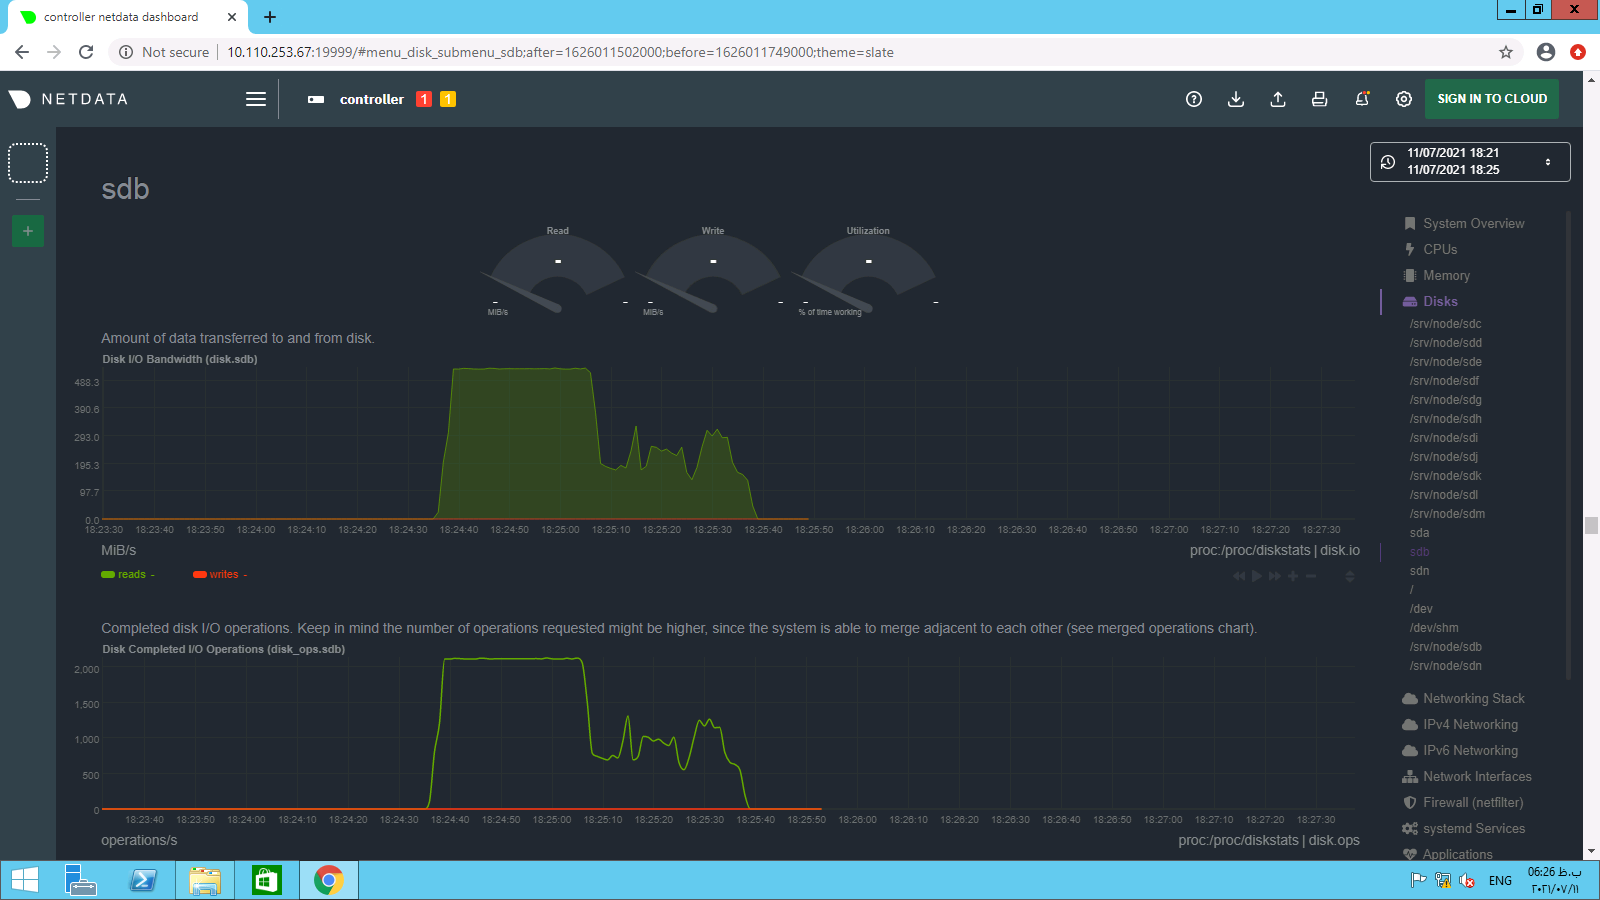
Task: Click the Sign In To Cloud button
Action: [x=1491, y=99]
